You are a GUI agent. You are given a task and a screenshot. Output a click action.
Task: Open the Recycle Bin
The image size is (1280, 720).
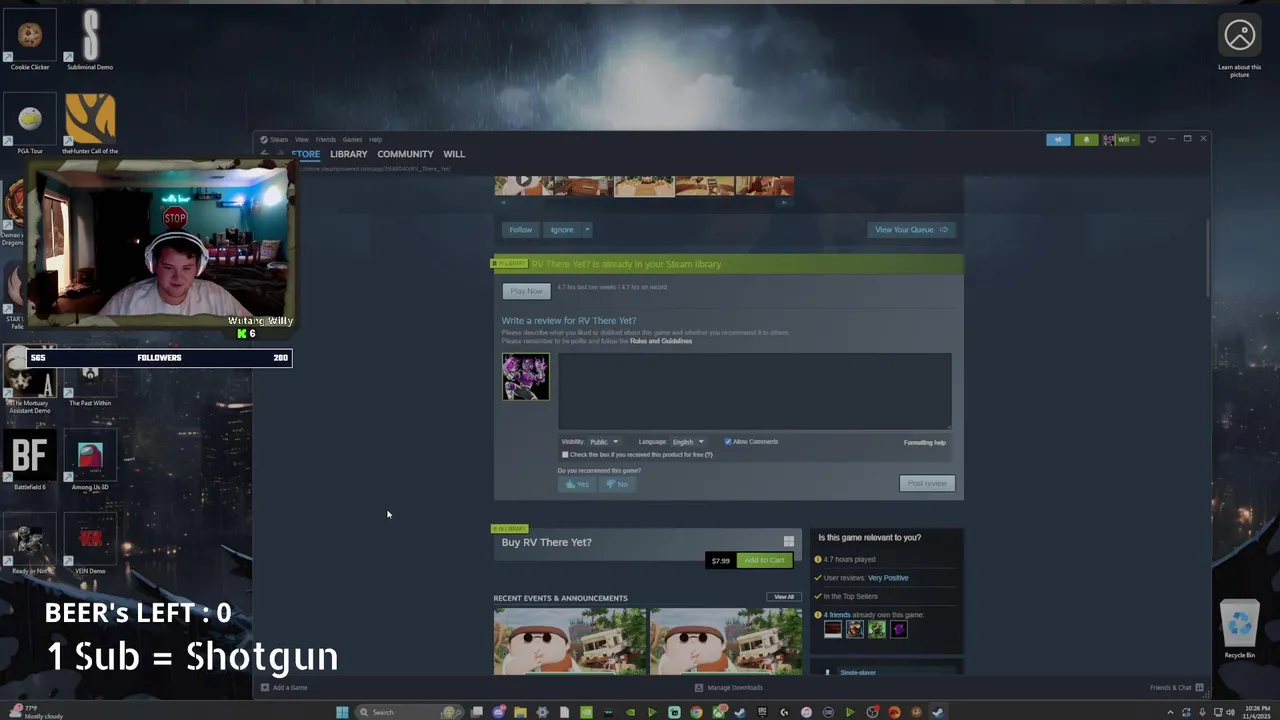pyautogui.click(x=1239, y=630)
